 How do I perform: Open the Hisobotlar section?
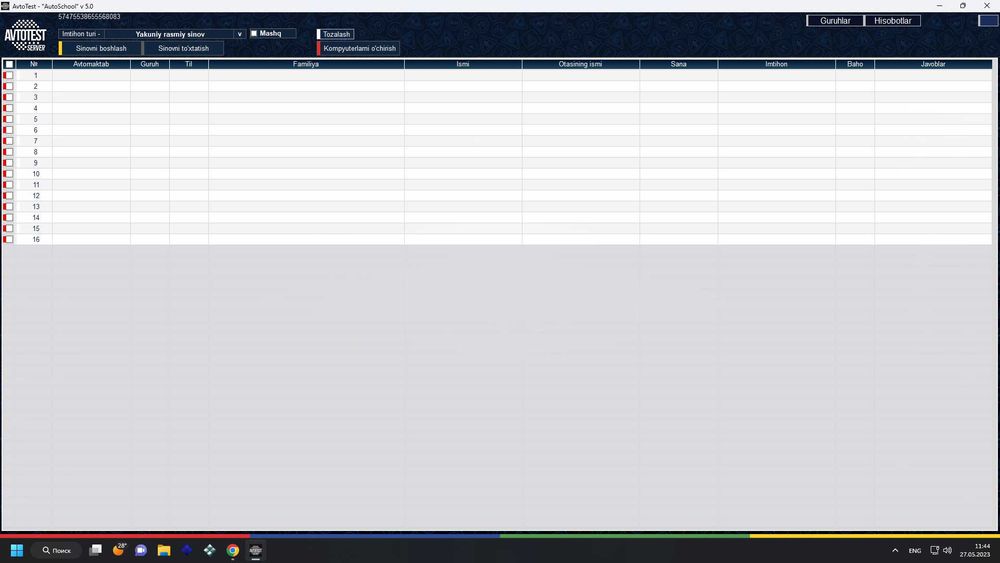pyautogui.click(x=892, y=20)
